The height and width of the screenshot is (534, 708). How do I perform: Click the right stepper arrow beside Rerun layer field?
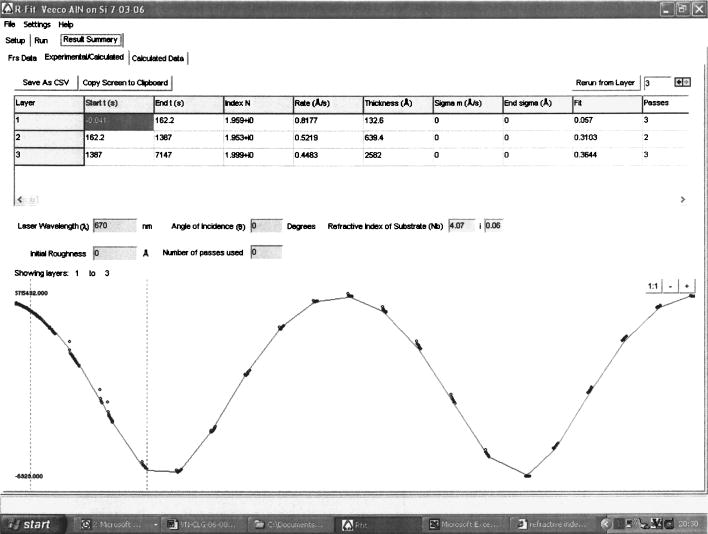[x=686, y=82]
